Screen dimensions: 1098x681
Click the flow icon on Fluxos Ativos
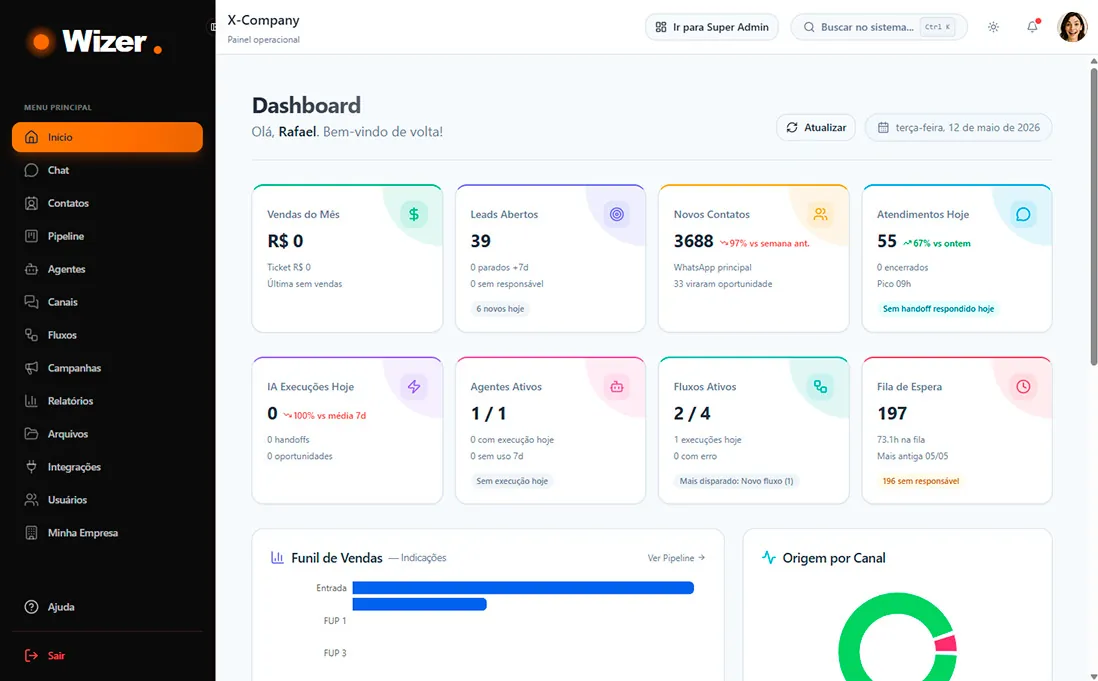820,386
